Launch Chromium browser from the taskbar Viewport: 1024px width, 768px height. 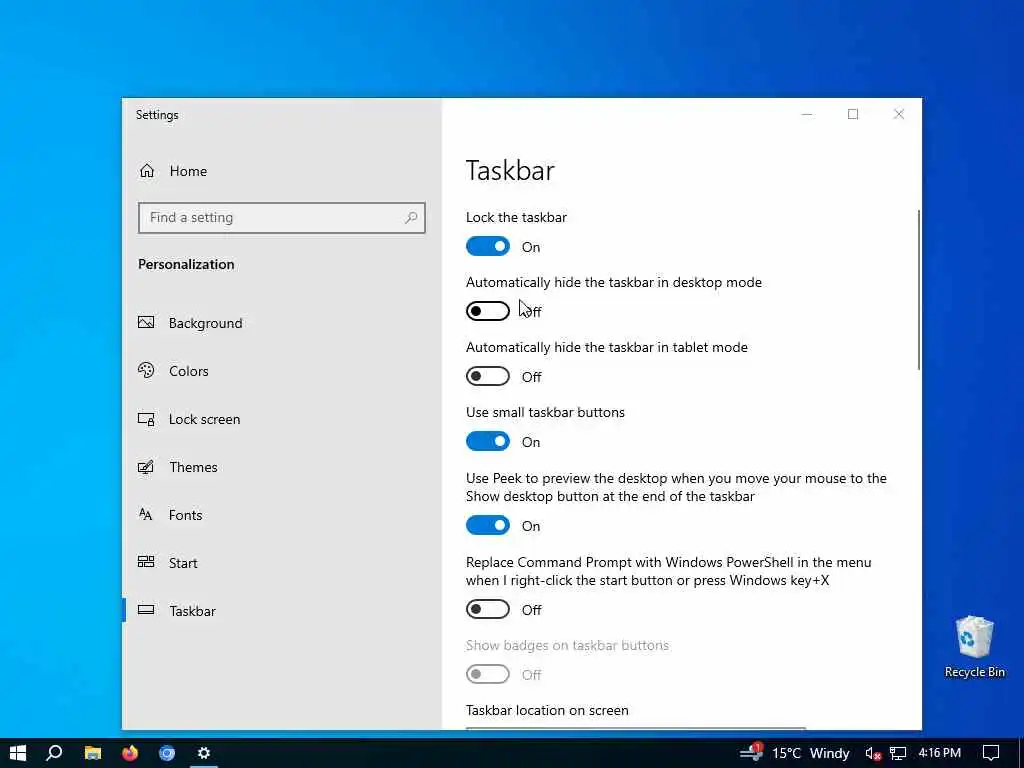coord(167,753)
